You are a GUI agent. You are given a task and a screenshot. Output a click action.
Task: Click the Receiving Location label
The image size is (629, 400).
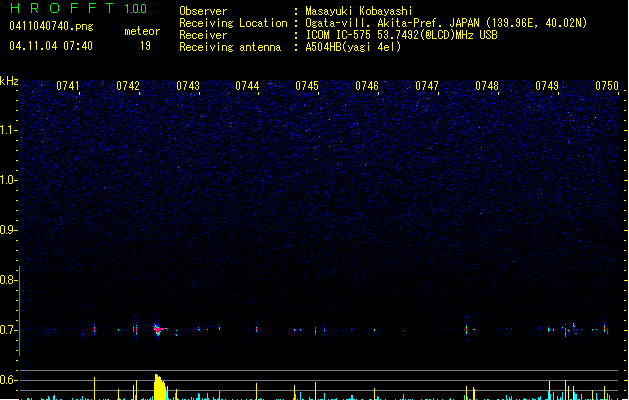233,23
